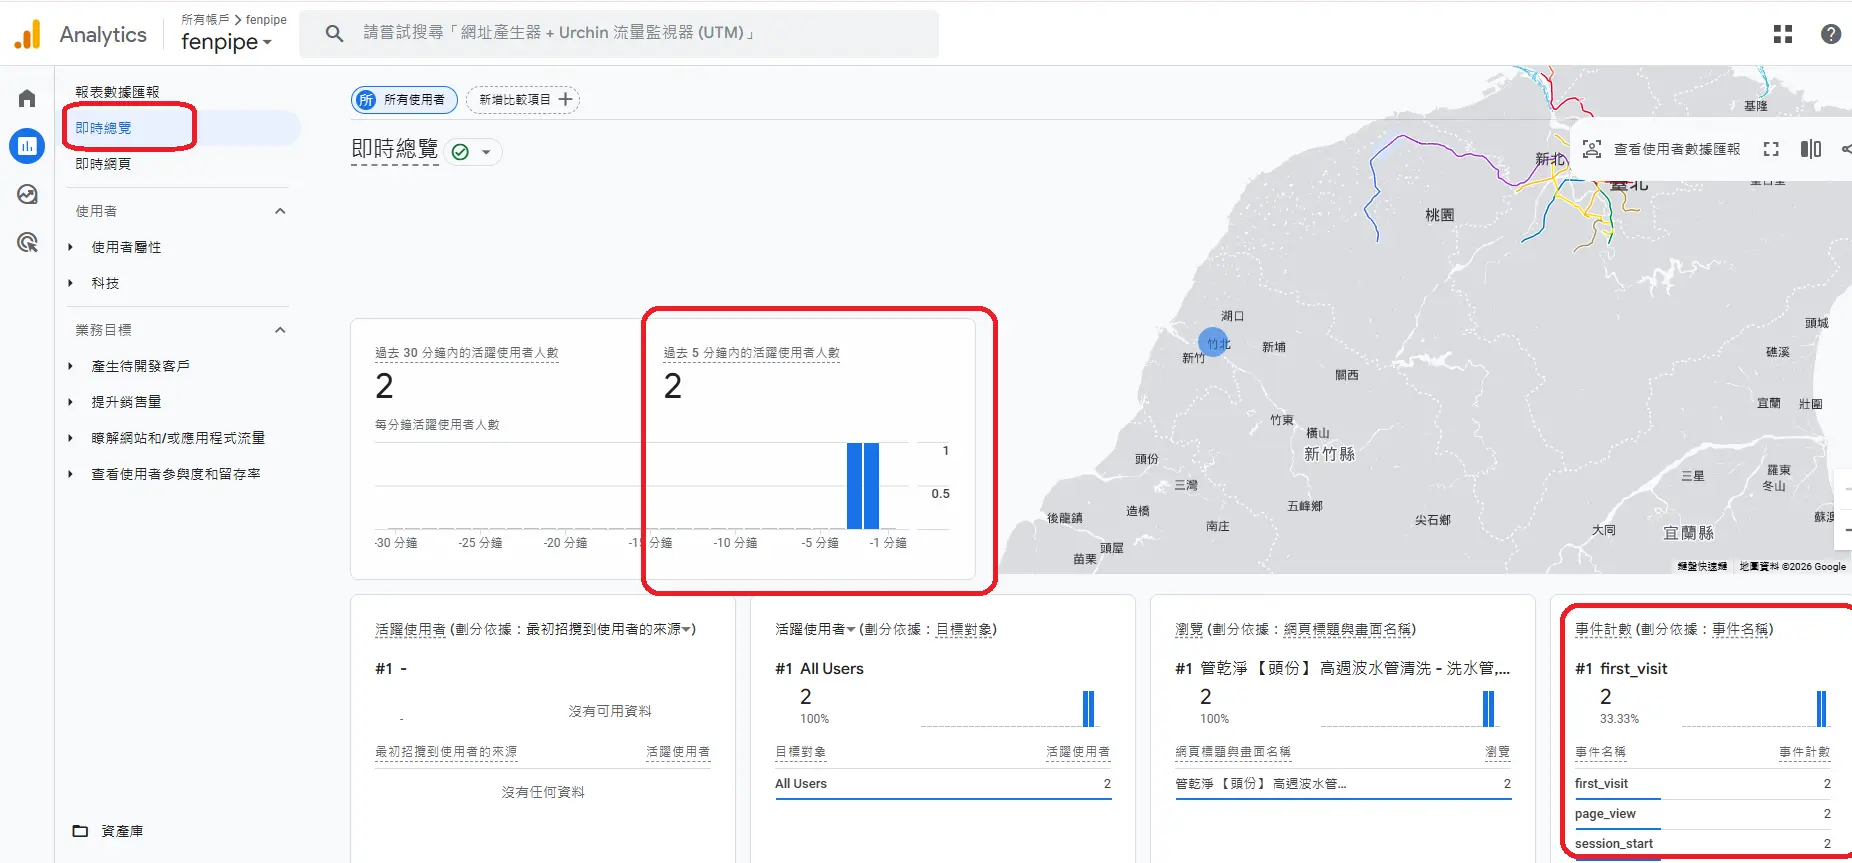Click the 即時總覽 page title
The width and height of the screenshot is (1852, 863).
pos(395,149)
